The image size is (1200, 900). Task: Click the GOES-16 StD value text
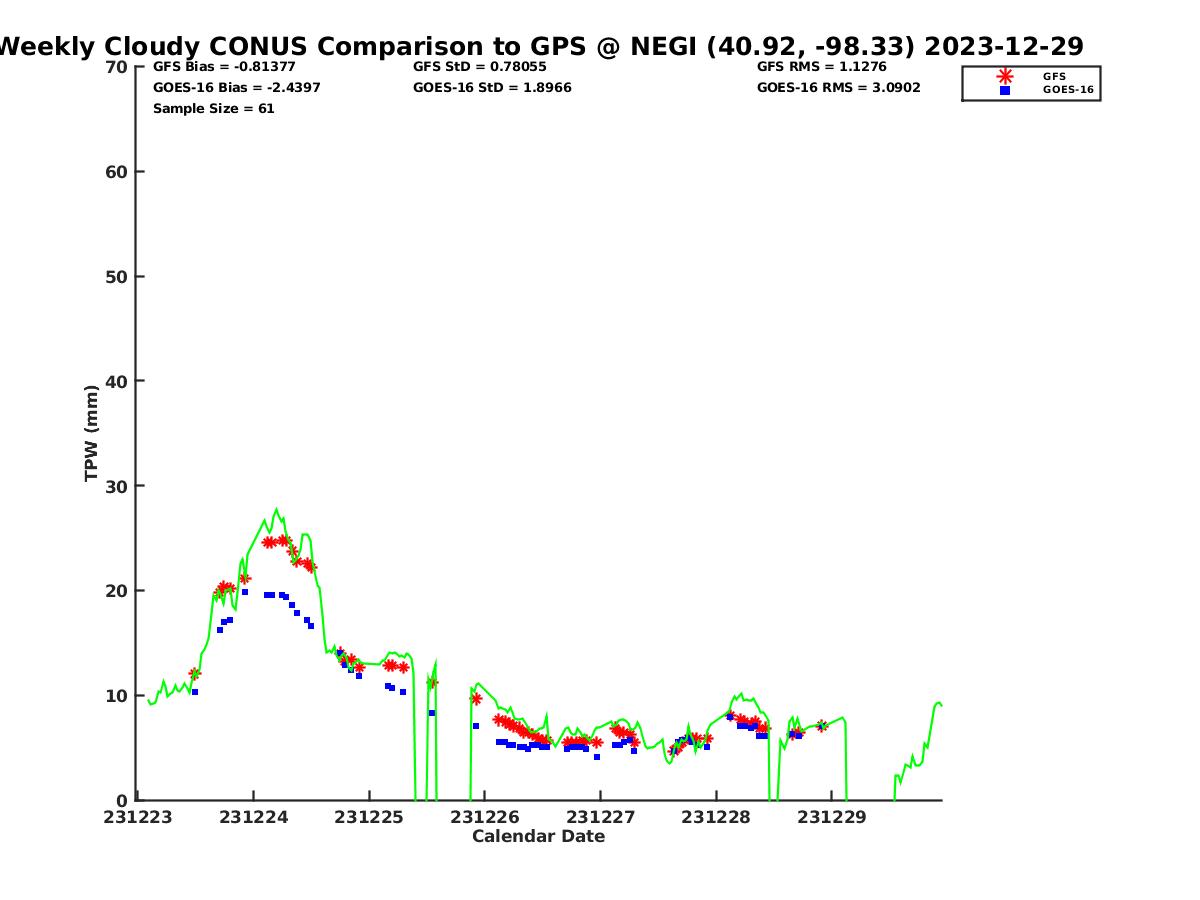tap(492, 88)
